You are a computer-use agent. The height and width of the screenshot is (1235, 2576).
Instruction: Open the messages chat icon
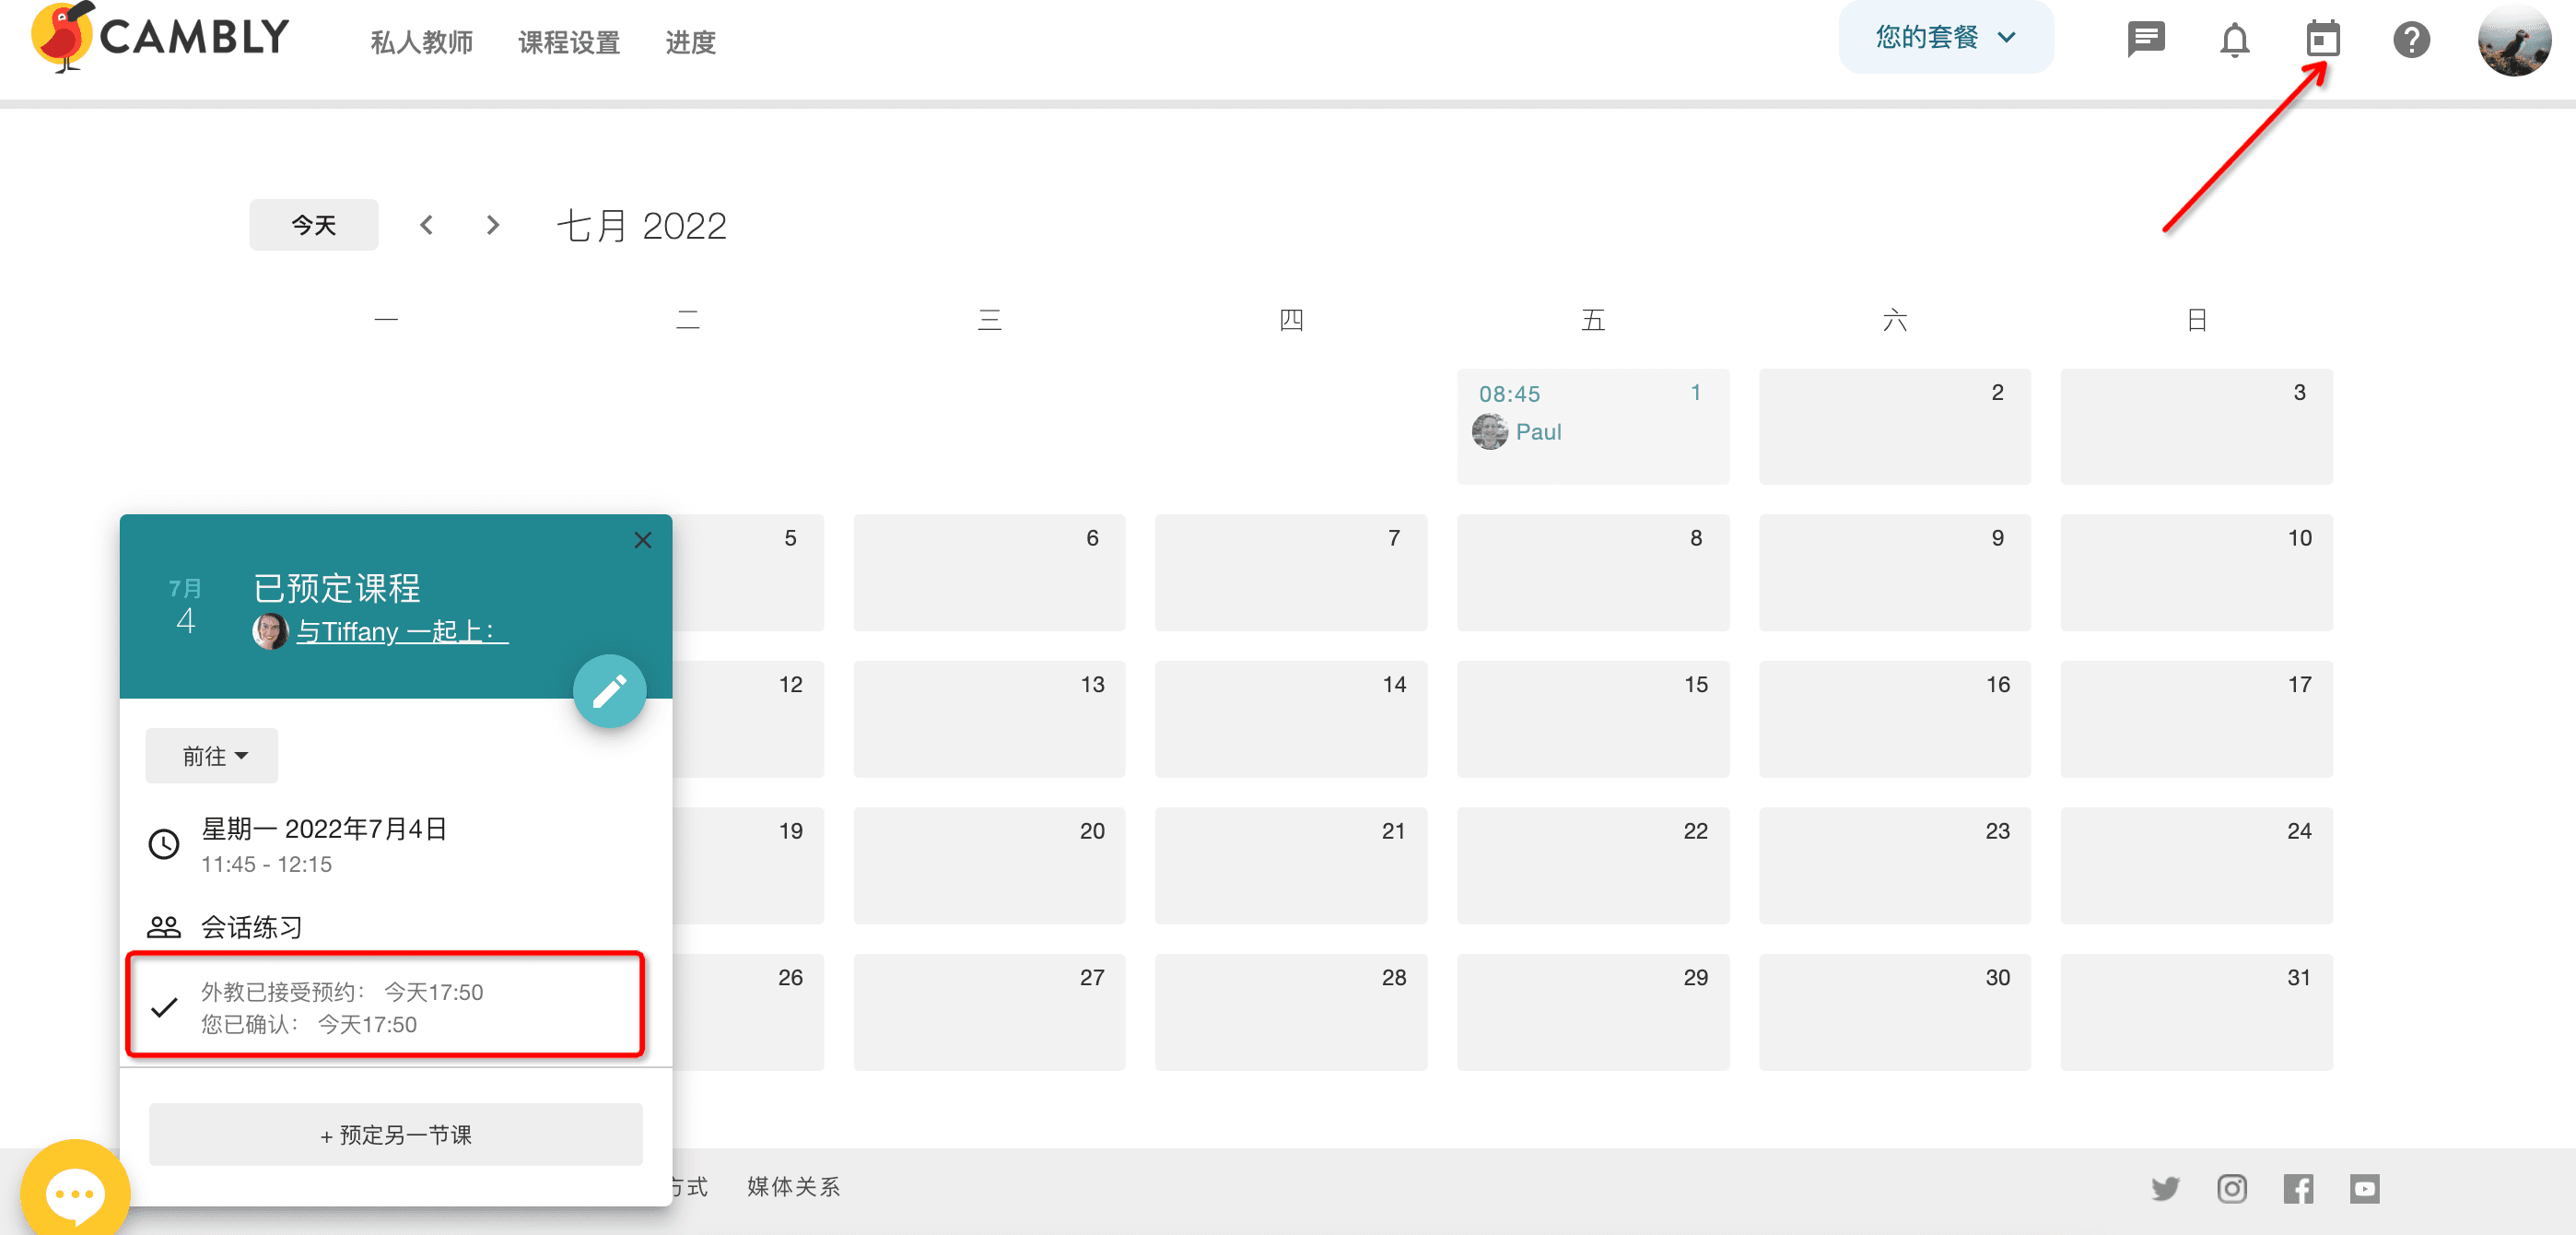coord(2145,40)
